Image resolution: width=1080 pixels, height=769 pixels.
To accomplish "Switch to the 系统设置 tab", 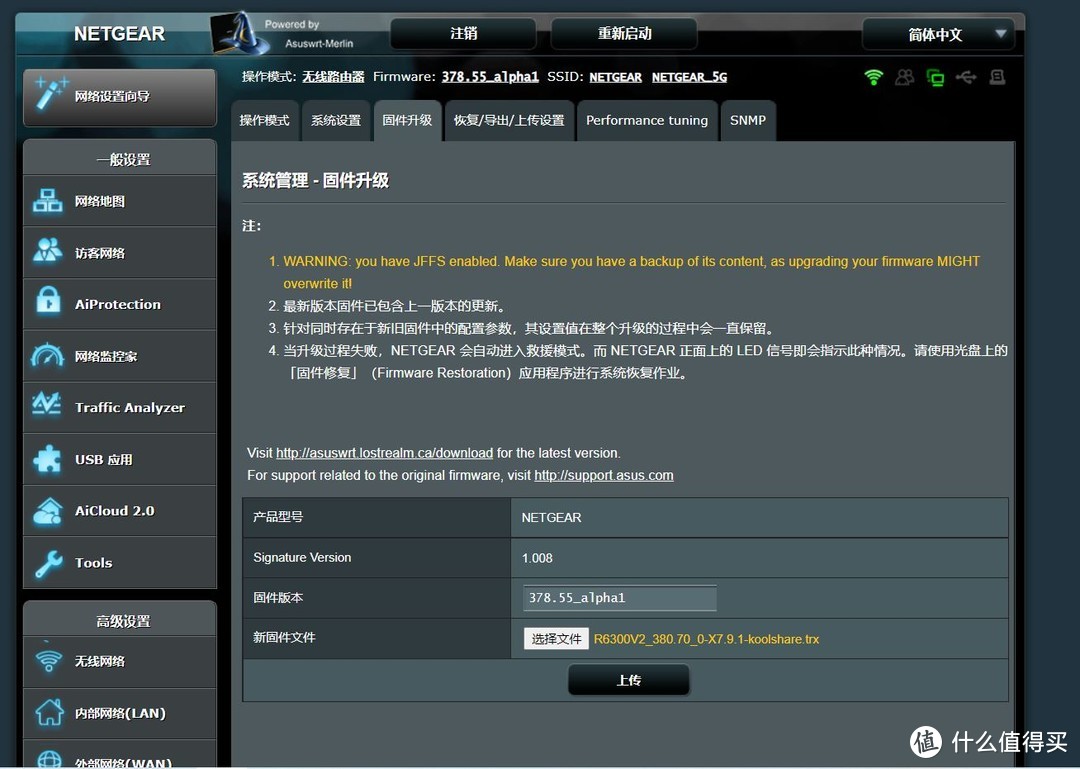I will click(x=336, y=120).
